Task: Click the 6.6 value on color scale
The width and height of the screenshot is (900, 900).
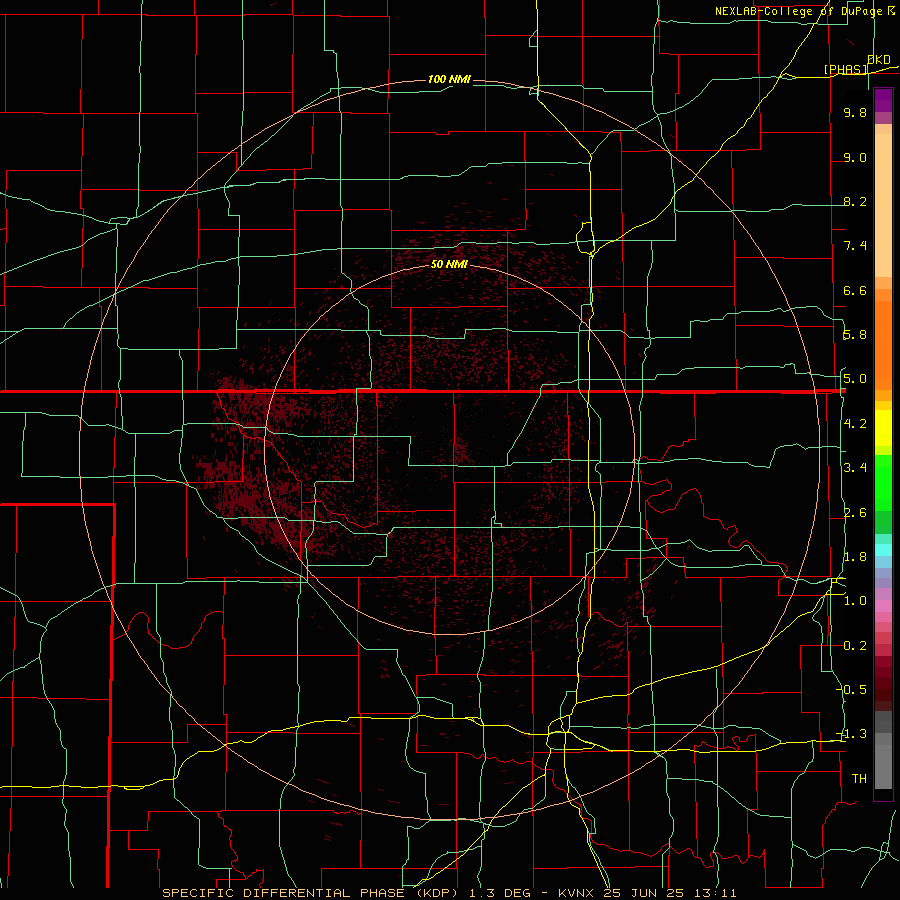Action: (x=855, y=291)
